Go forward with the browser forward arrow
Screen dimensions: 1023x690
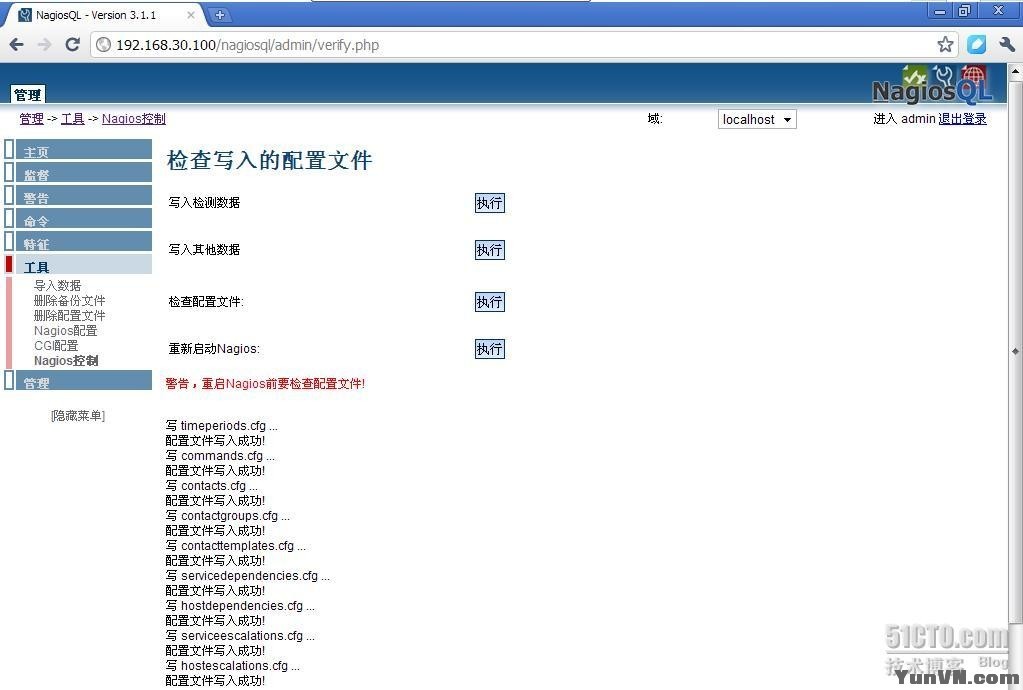(x=44, y=44)
